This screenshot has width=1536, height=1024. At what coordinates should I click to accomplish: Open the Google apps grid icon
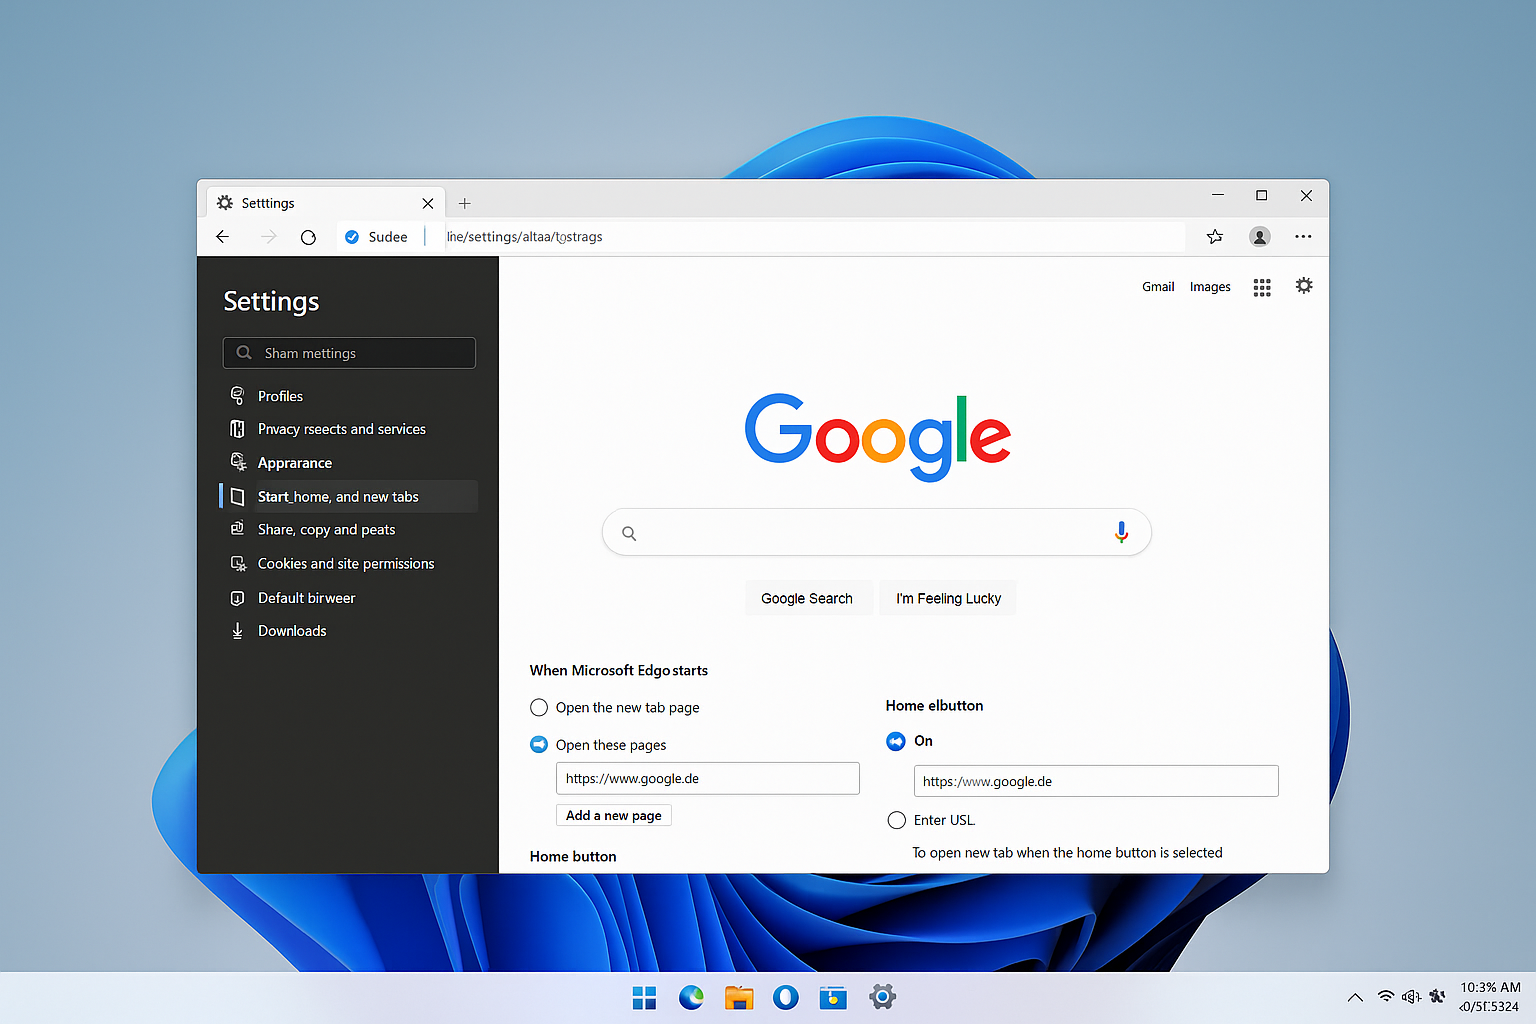(1262, 287)
